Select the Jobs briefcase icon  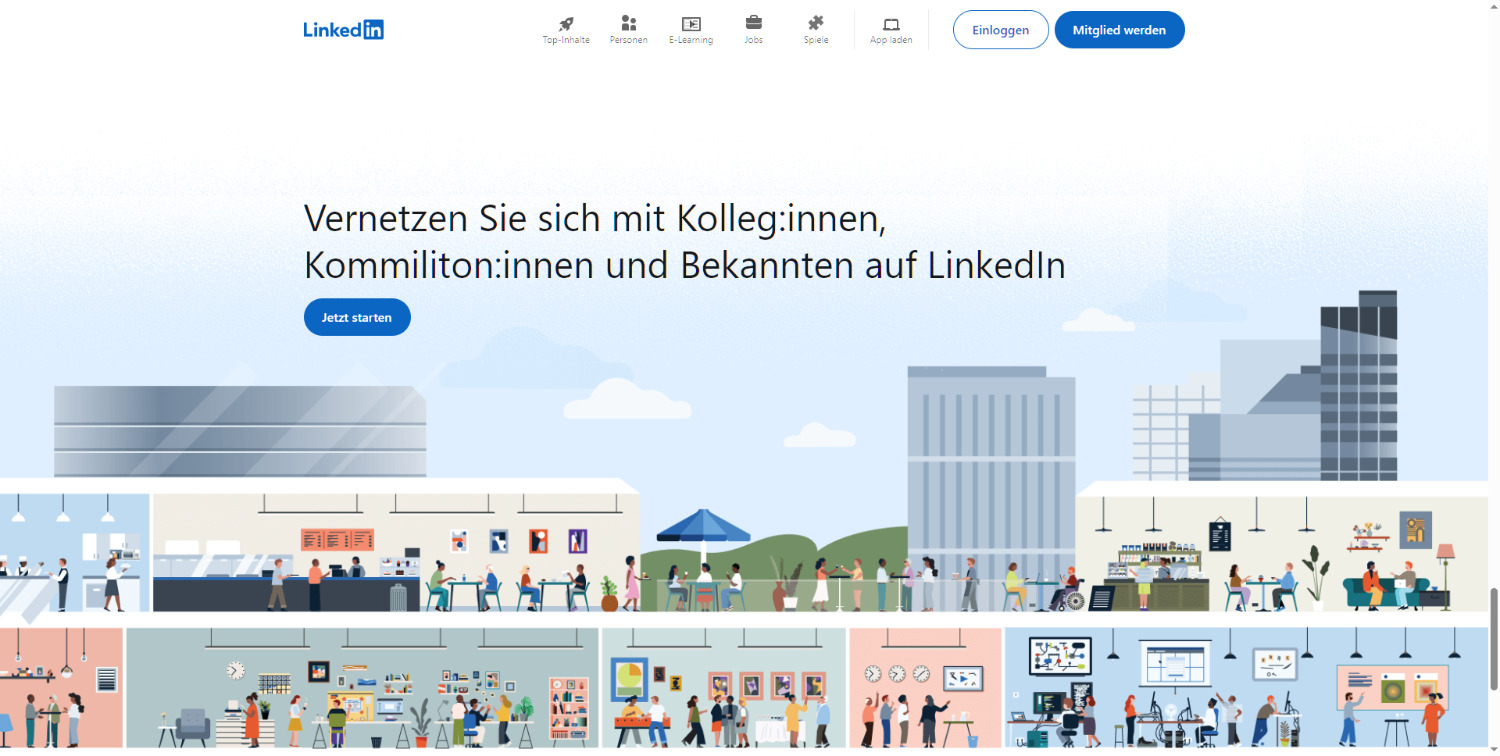(x=753, y=22)
